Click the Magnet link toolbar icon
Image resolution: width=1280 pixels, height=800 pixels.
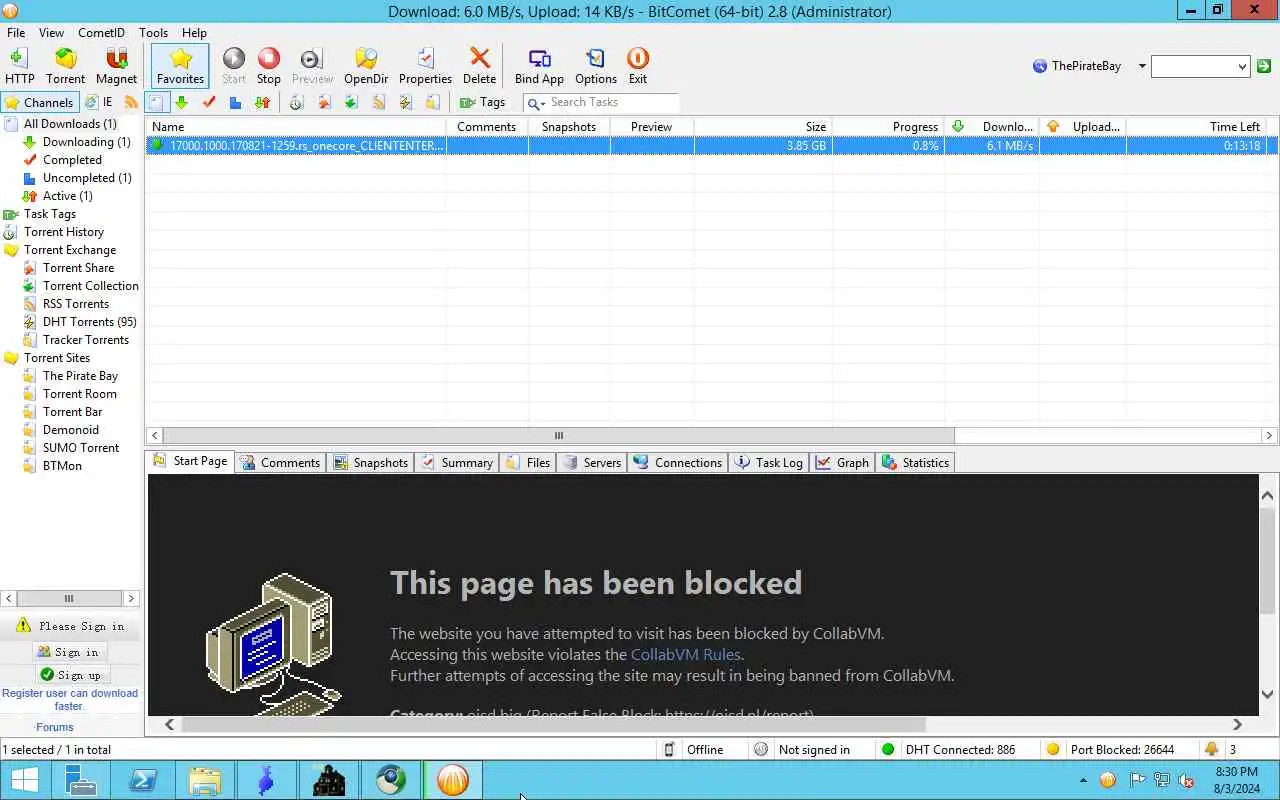[x=116, y=66]
